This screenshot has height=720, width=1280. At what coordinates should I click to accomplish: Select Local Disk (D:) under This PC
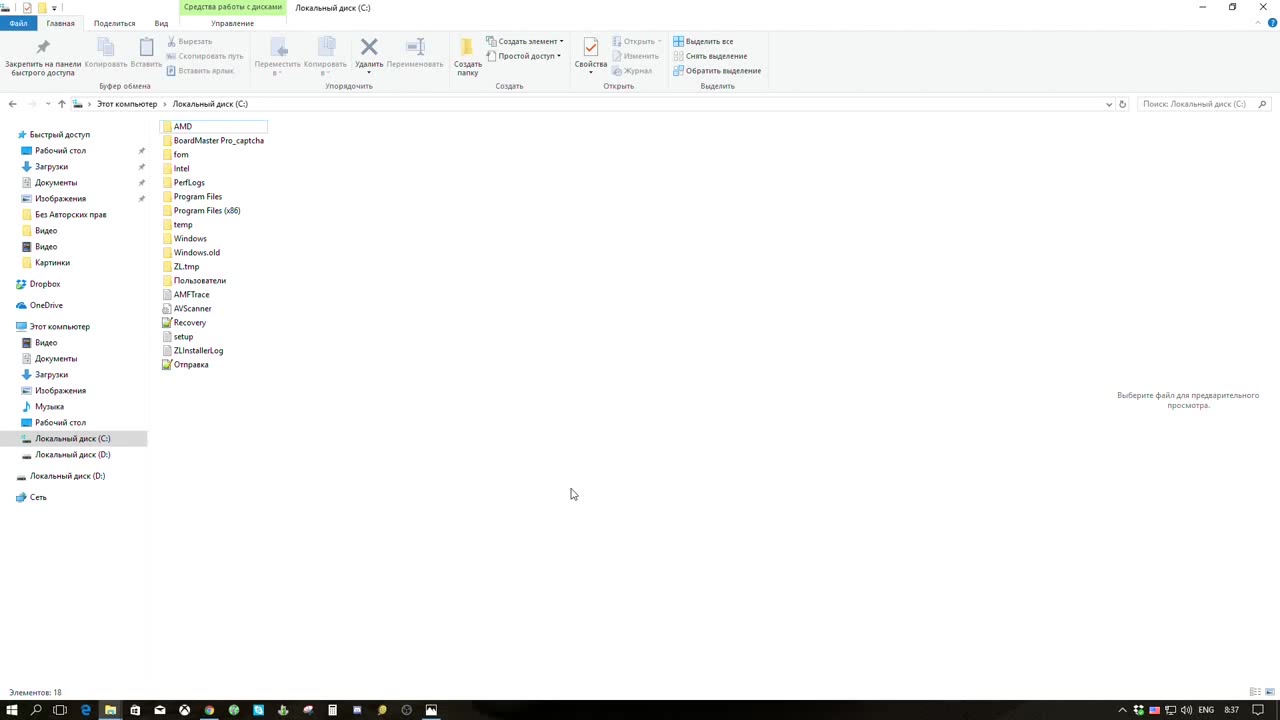tap(72, 455)
